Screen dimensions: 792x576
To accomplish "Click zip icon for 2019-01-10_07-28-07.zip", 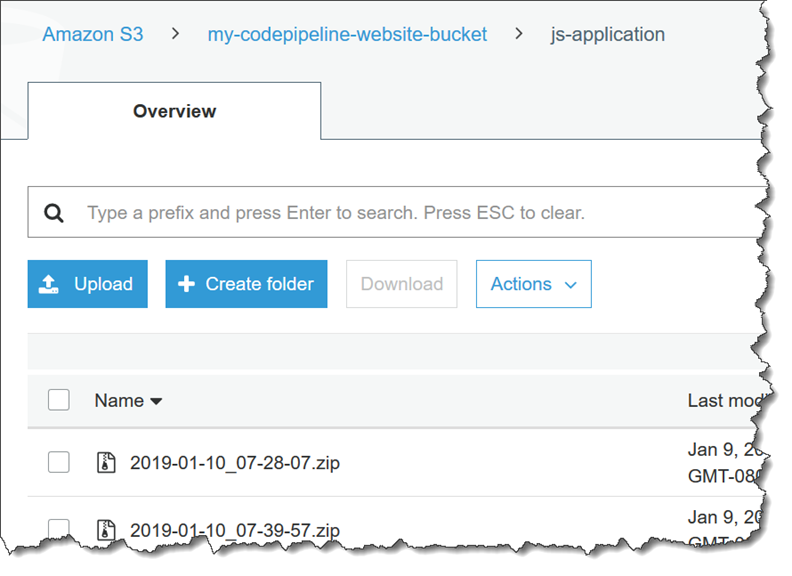I will 106,463.
